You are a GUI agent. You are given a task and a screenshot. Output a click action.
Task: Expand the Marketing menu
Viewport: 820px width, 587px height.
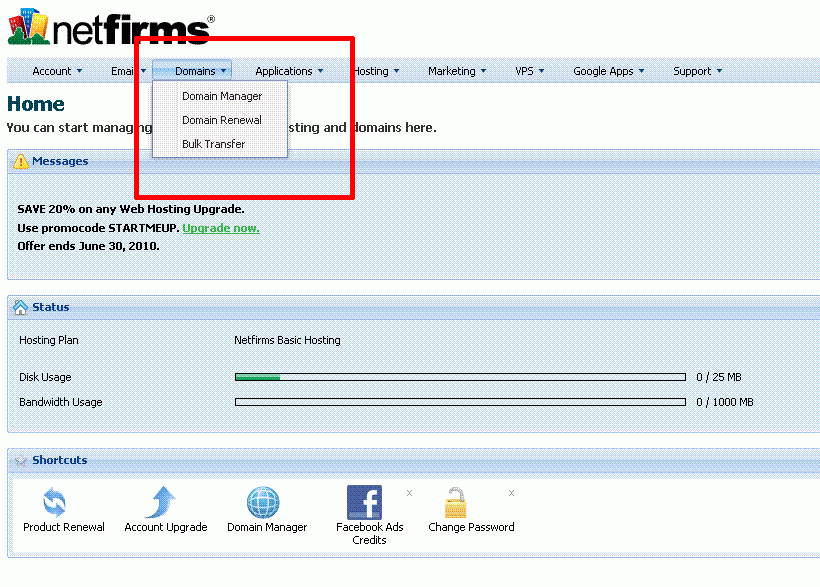(x=457, y=71)
